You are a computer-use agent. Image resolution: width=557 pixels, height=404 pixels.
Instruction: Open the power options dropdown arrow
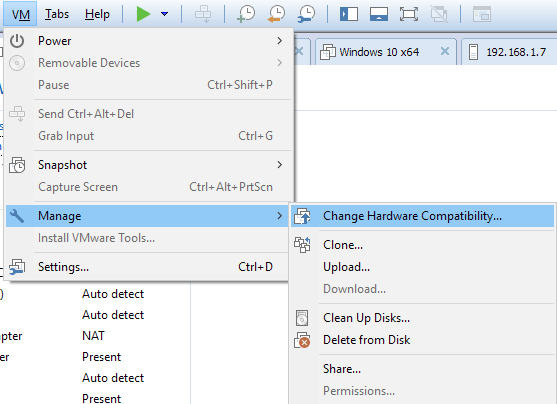(164, 14)
